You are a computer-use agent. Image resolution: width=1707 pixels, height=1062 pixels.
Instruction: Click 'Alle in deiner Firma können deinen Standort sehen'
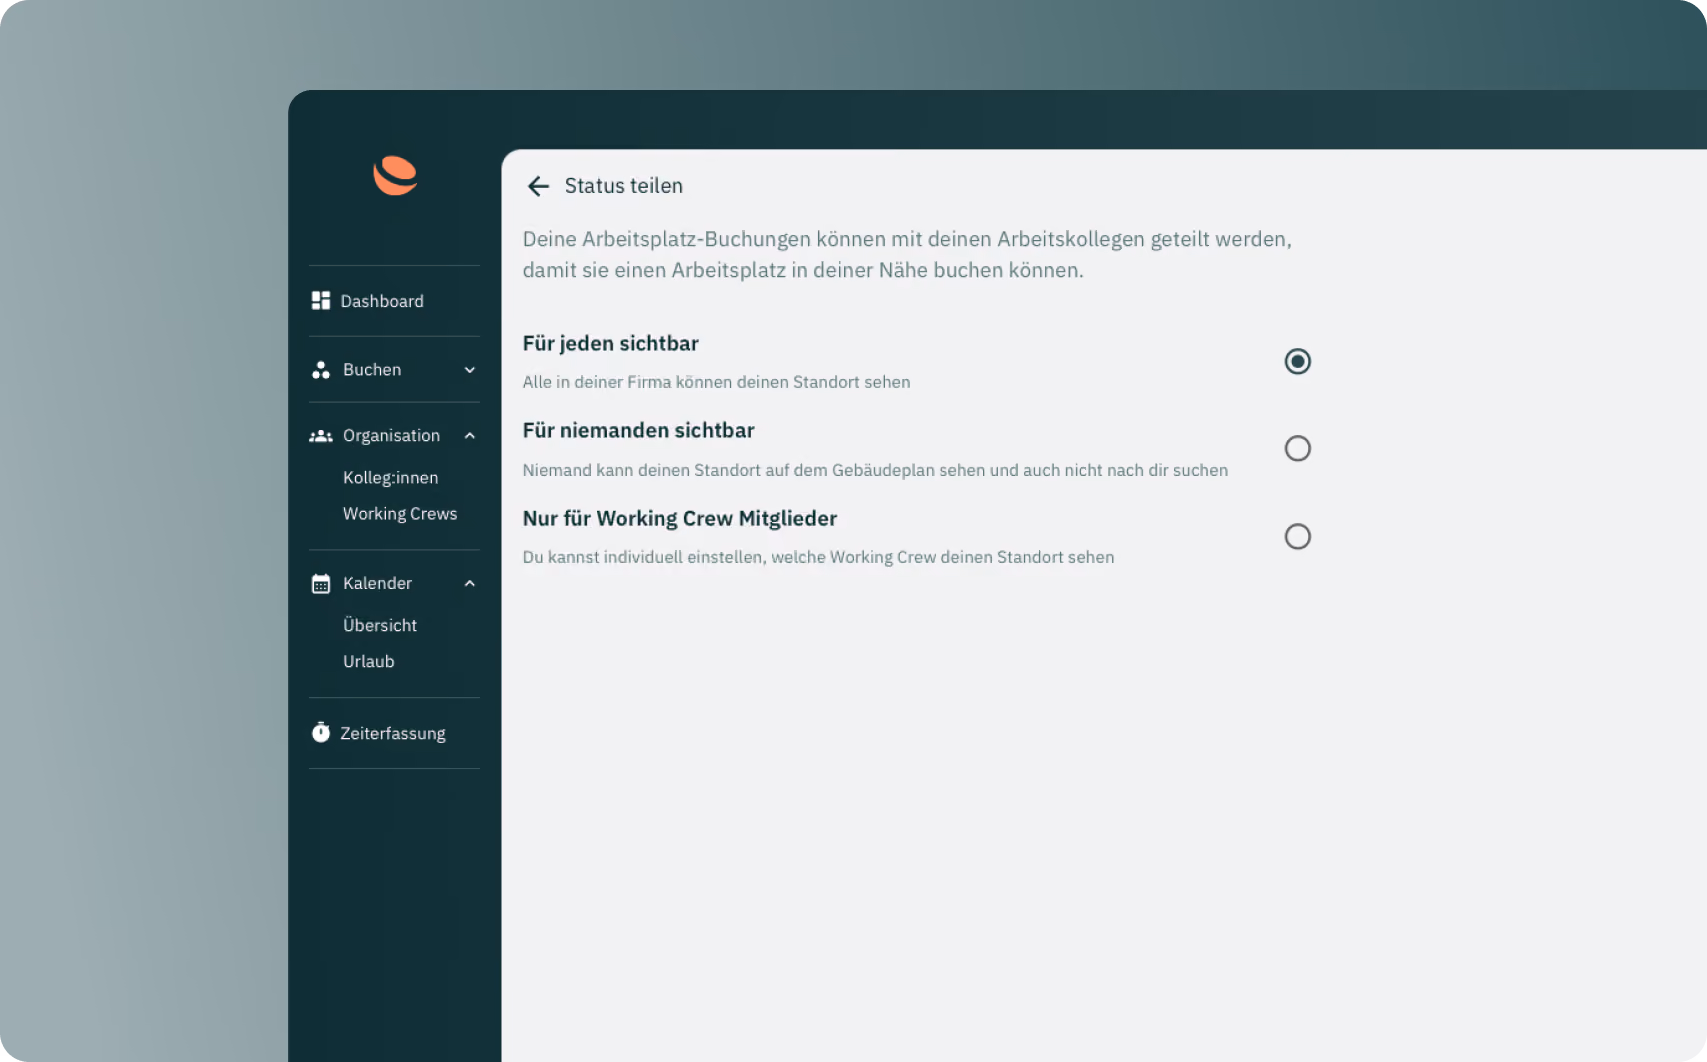pyautogui.click(x=717, y=382)
